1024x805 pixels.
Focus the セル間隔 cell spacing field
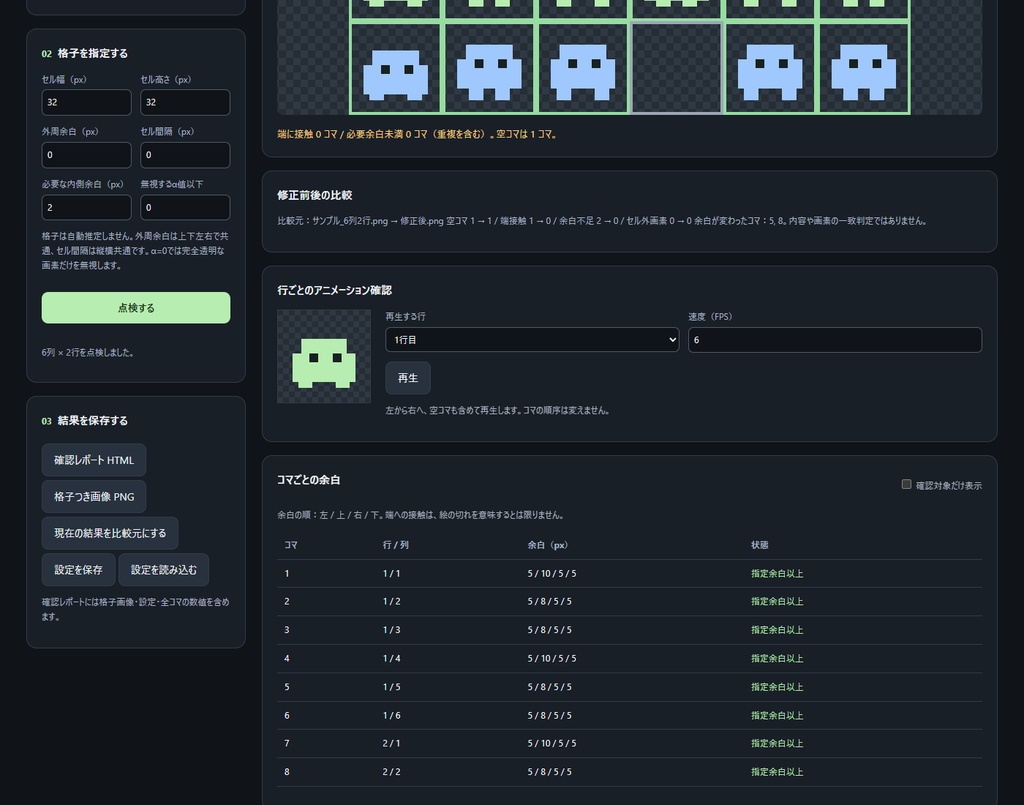coord(185,155)
